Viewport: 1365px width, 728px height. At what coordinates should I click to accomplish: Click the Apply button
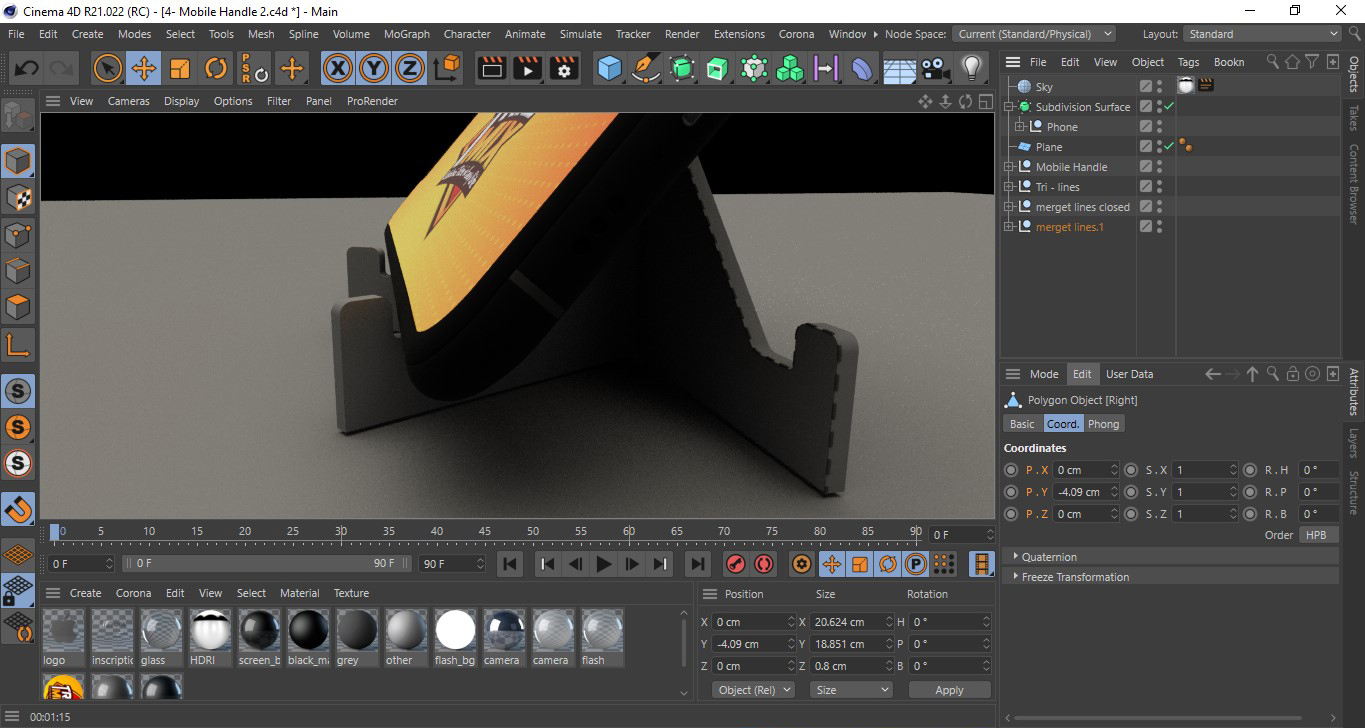[x=948, y=689]
